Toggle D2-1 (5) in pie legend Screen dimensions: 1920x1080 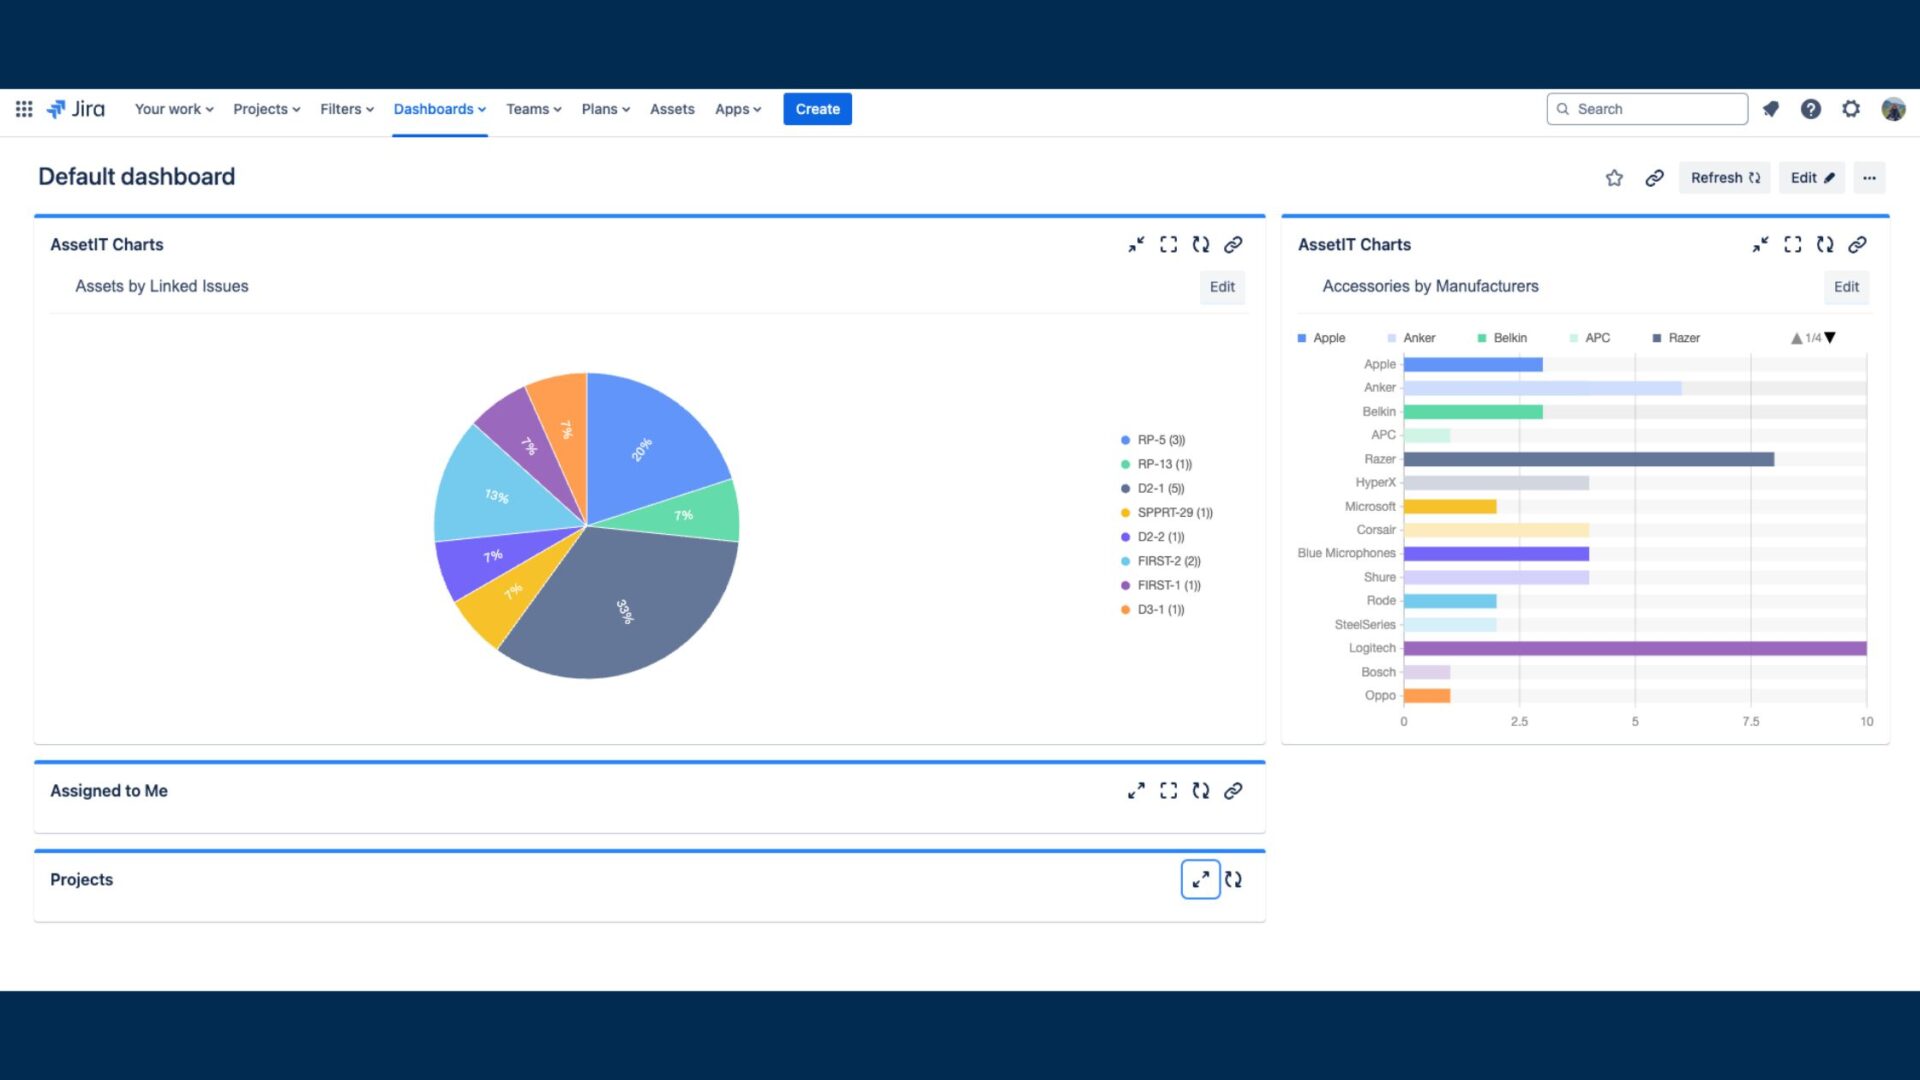1152,488
